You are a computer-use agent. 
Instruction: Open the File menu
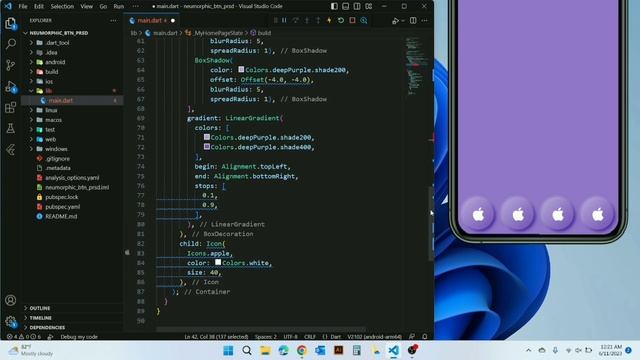pos(23,6)
